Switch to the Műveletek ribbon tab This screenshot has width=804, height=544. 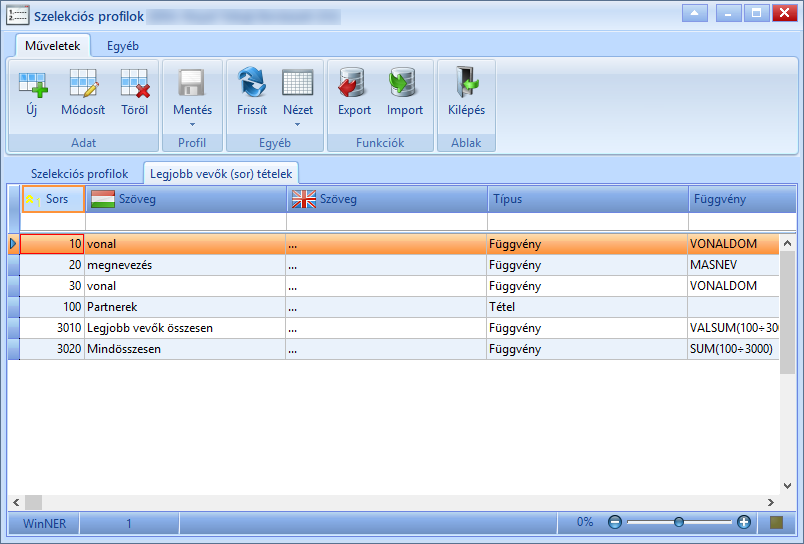tap(53, 46)
